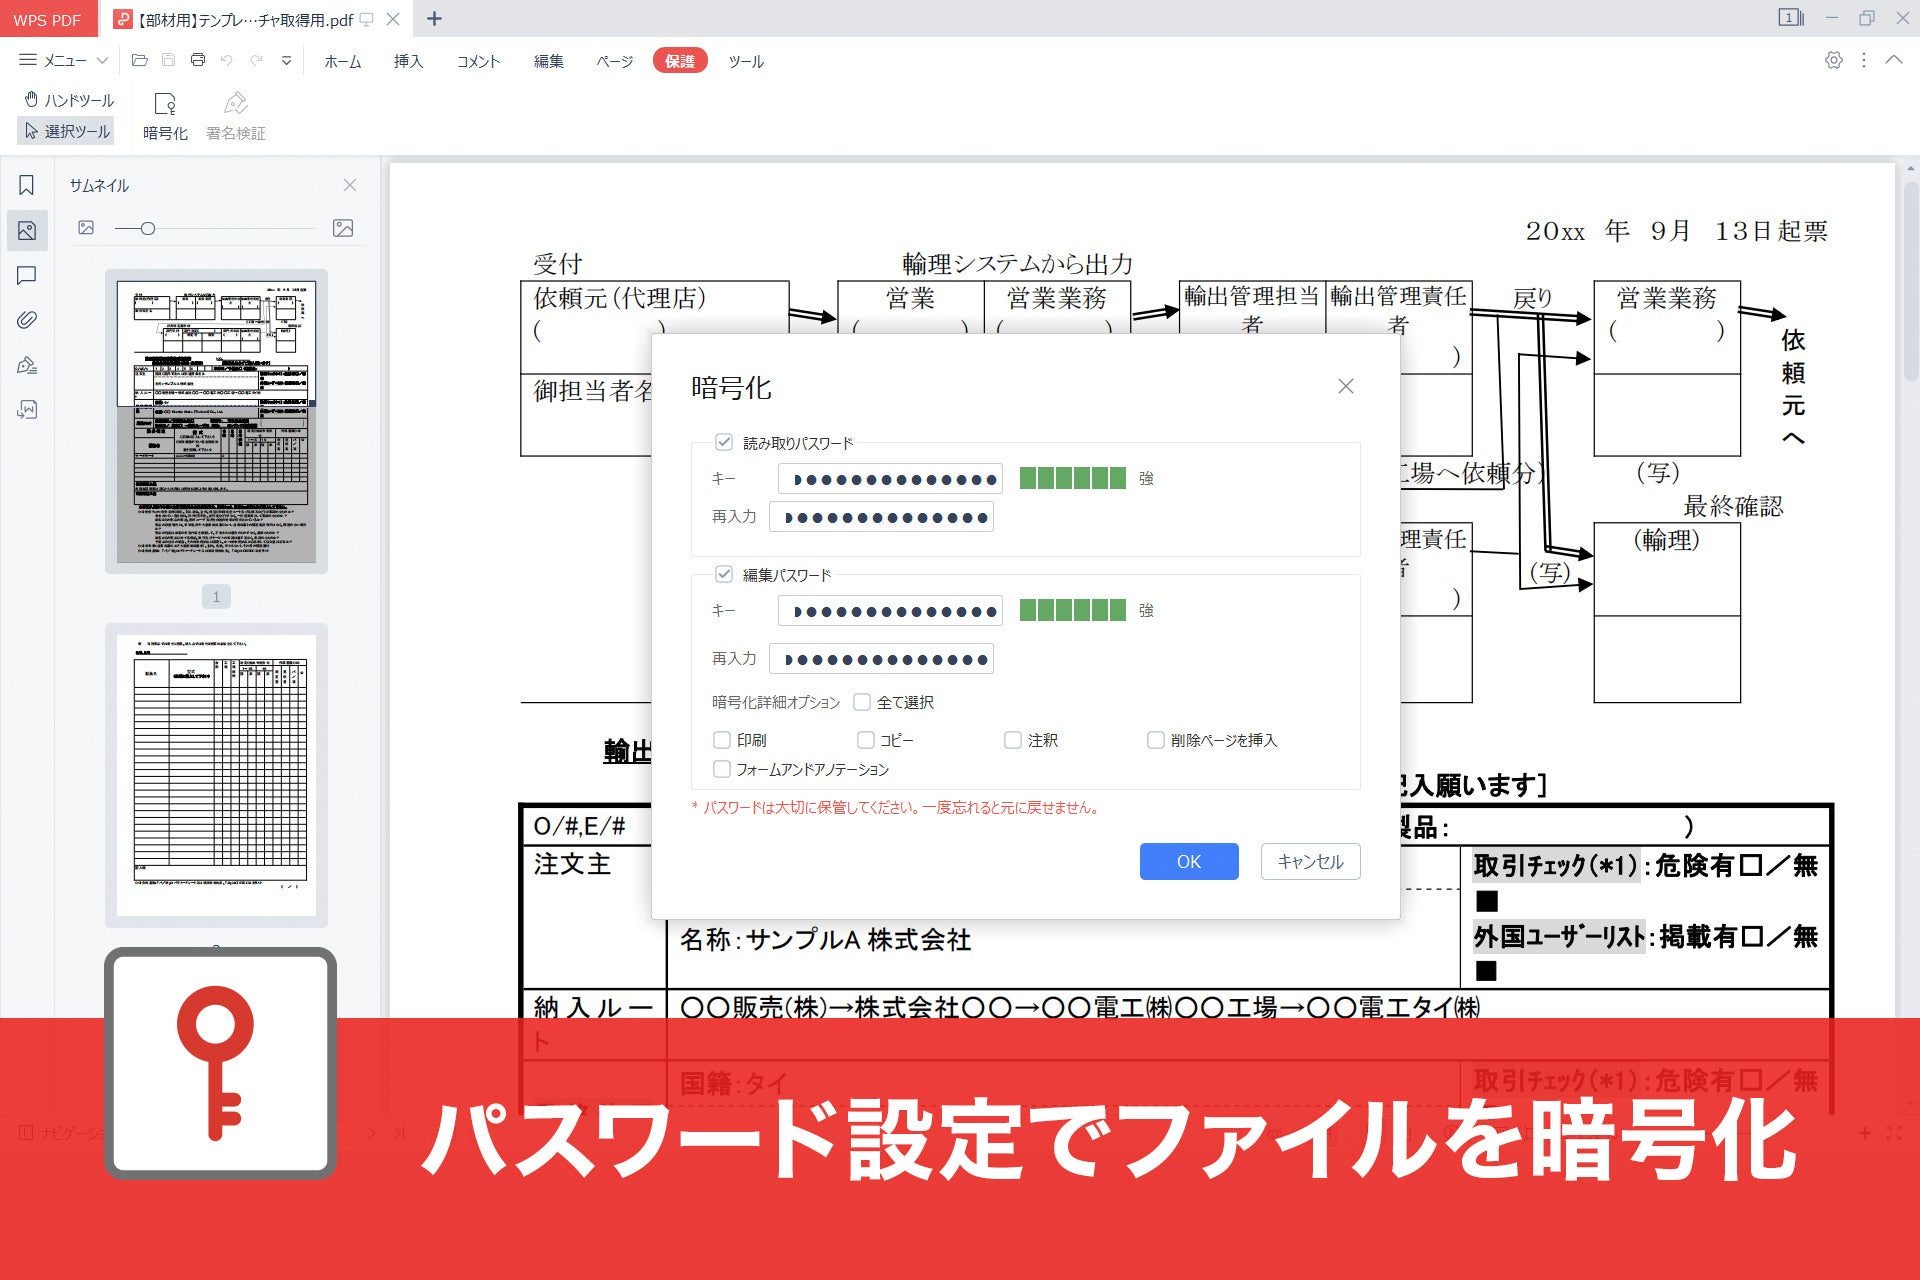The image size is (1920, 1280).
Task: Collapse the ribbon with chevron
Action: tap(1894, 60)
